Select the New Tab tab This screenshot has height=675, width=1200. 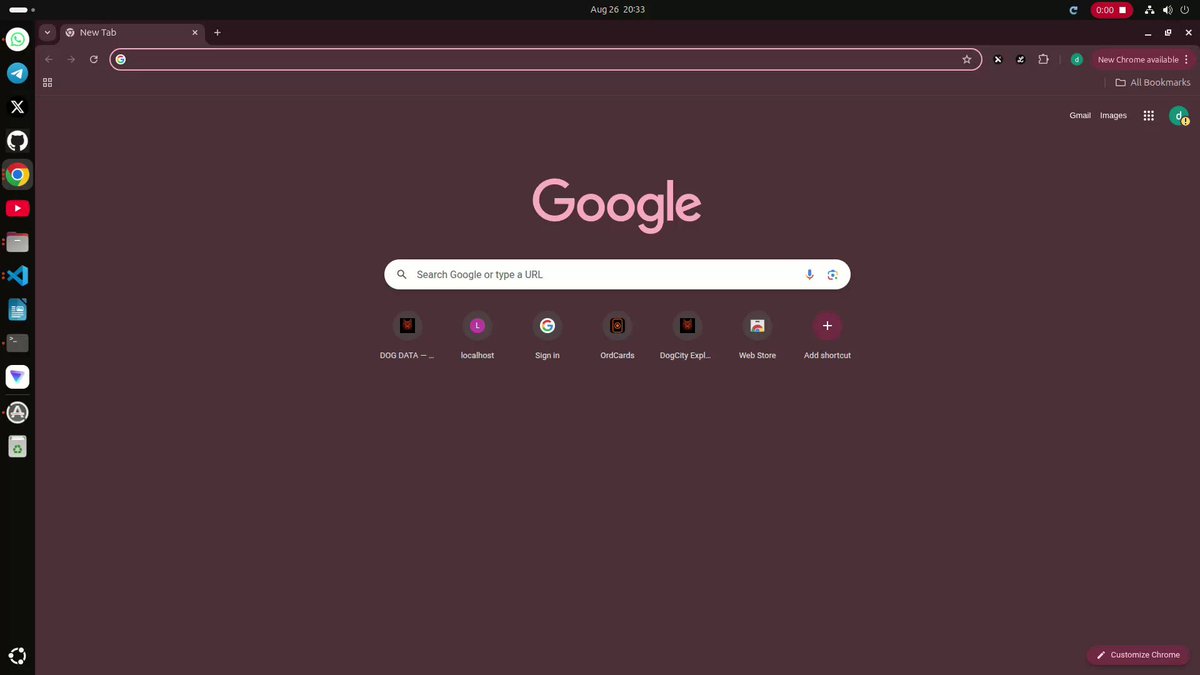pyautogui.click(x=130, y=32)
